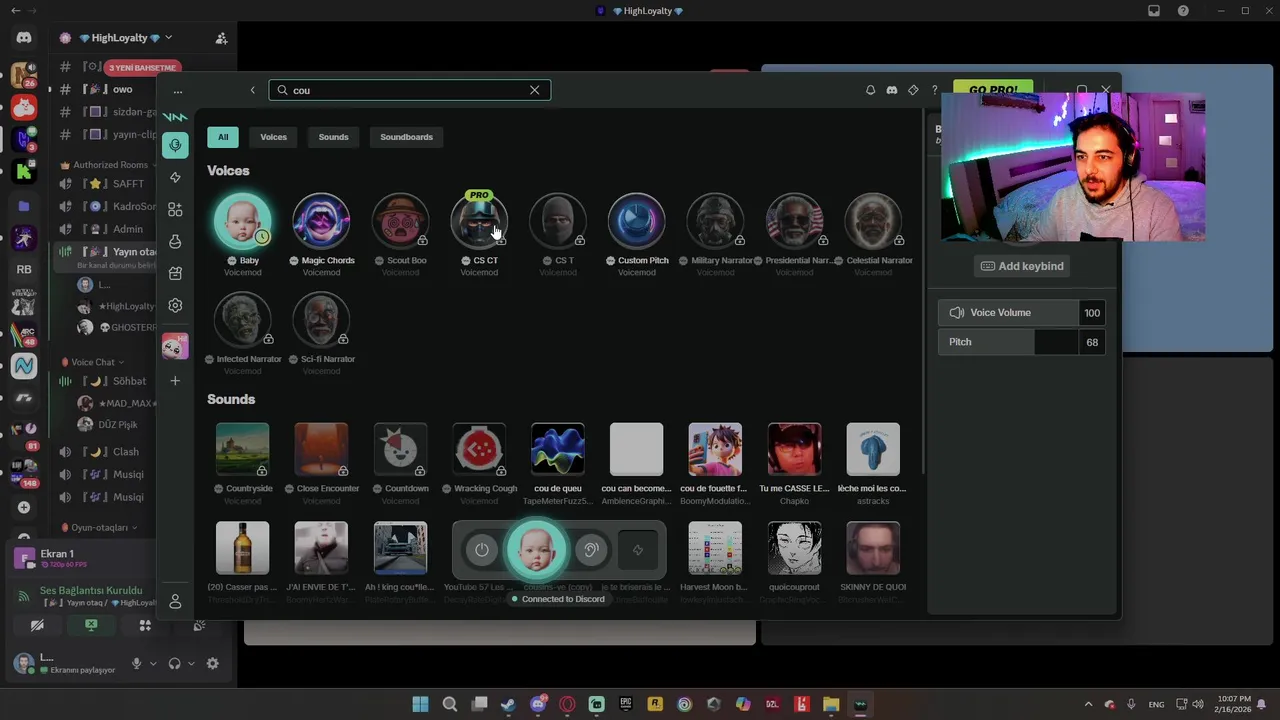
Task: Collapse Oyun-otaqları category in Discord
Action: click(x=99, y=527)
